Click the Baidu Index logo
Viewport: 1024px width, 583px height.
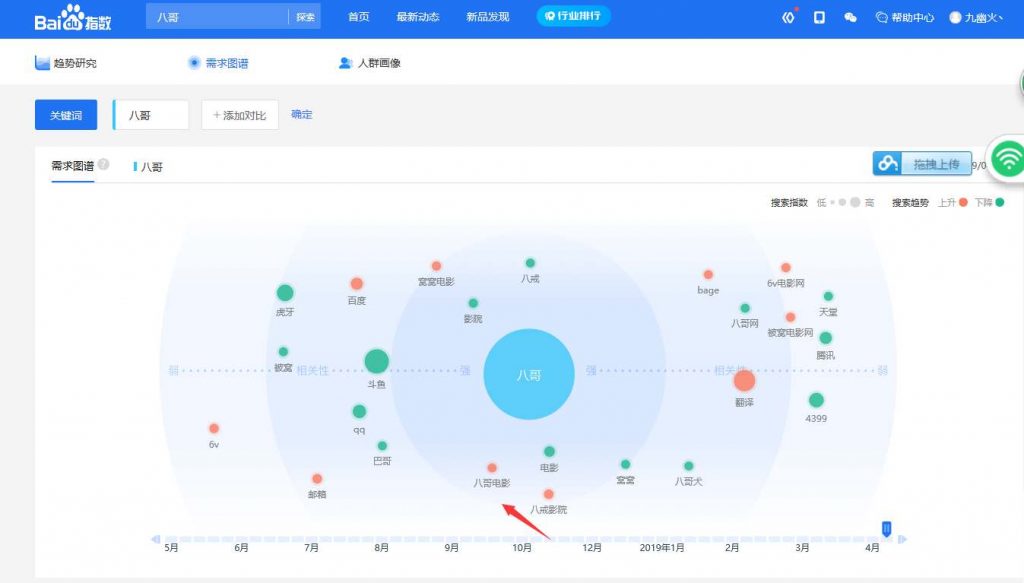pos(74,17)
